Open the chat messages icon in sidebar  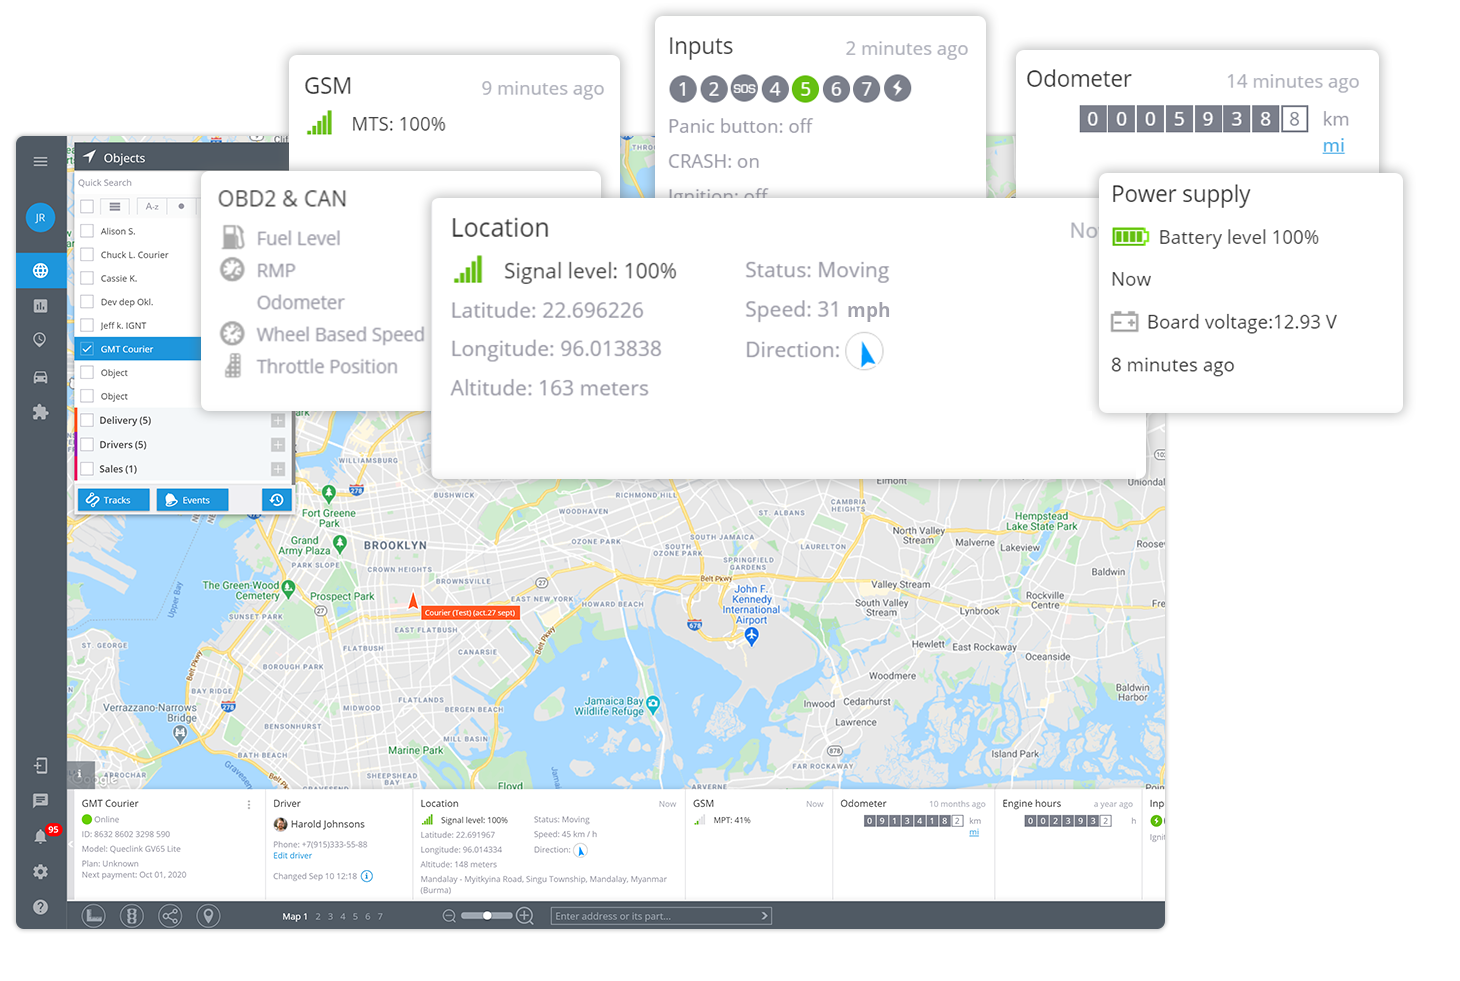[40, 800]
